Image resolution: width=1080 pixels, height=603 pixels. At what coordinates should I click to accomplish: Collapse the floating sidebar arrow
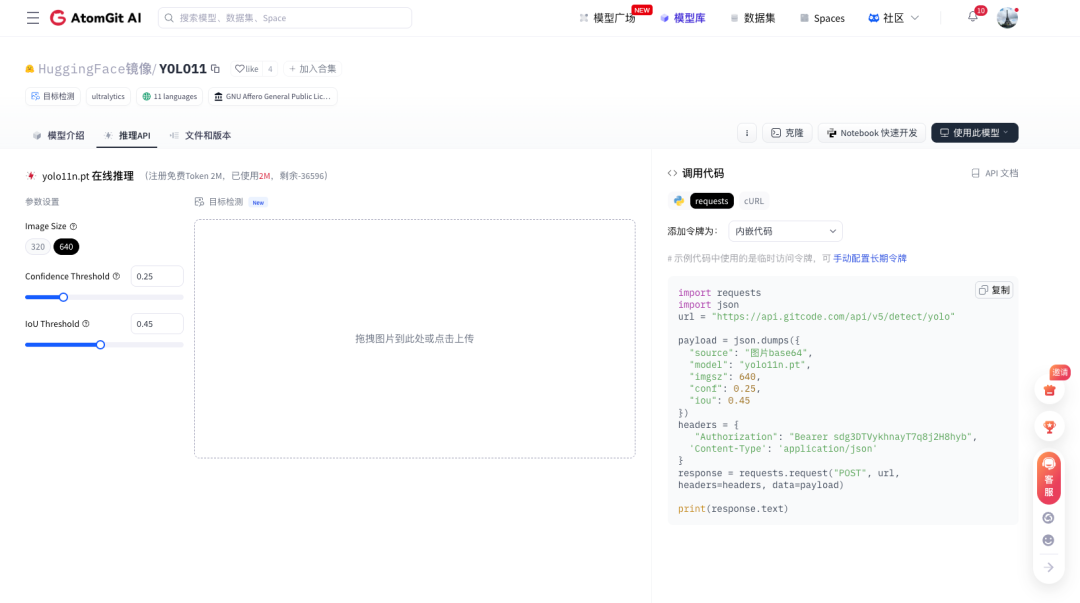tap(1048, 567)
